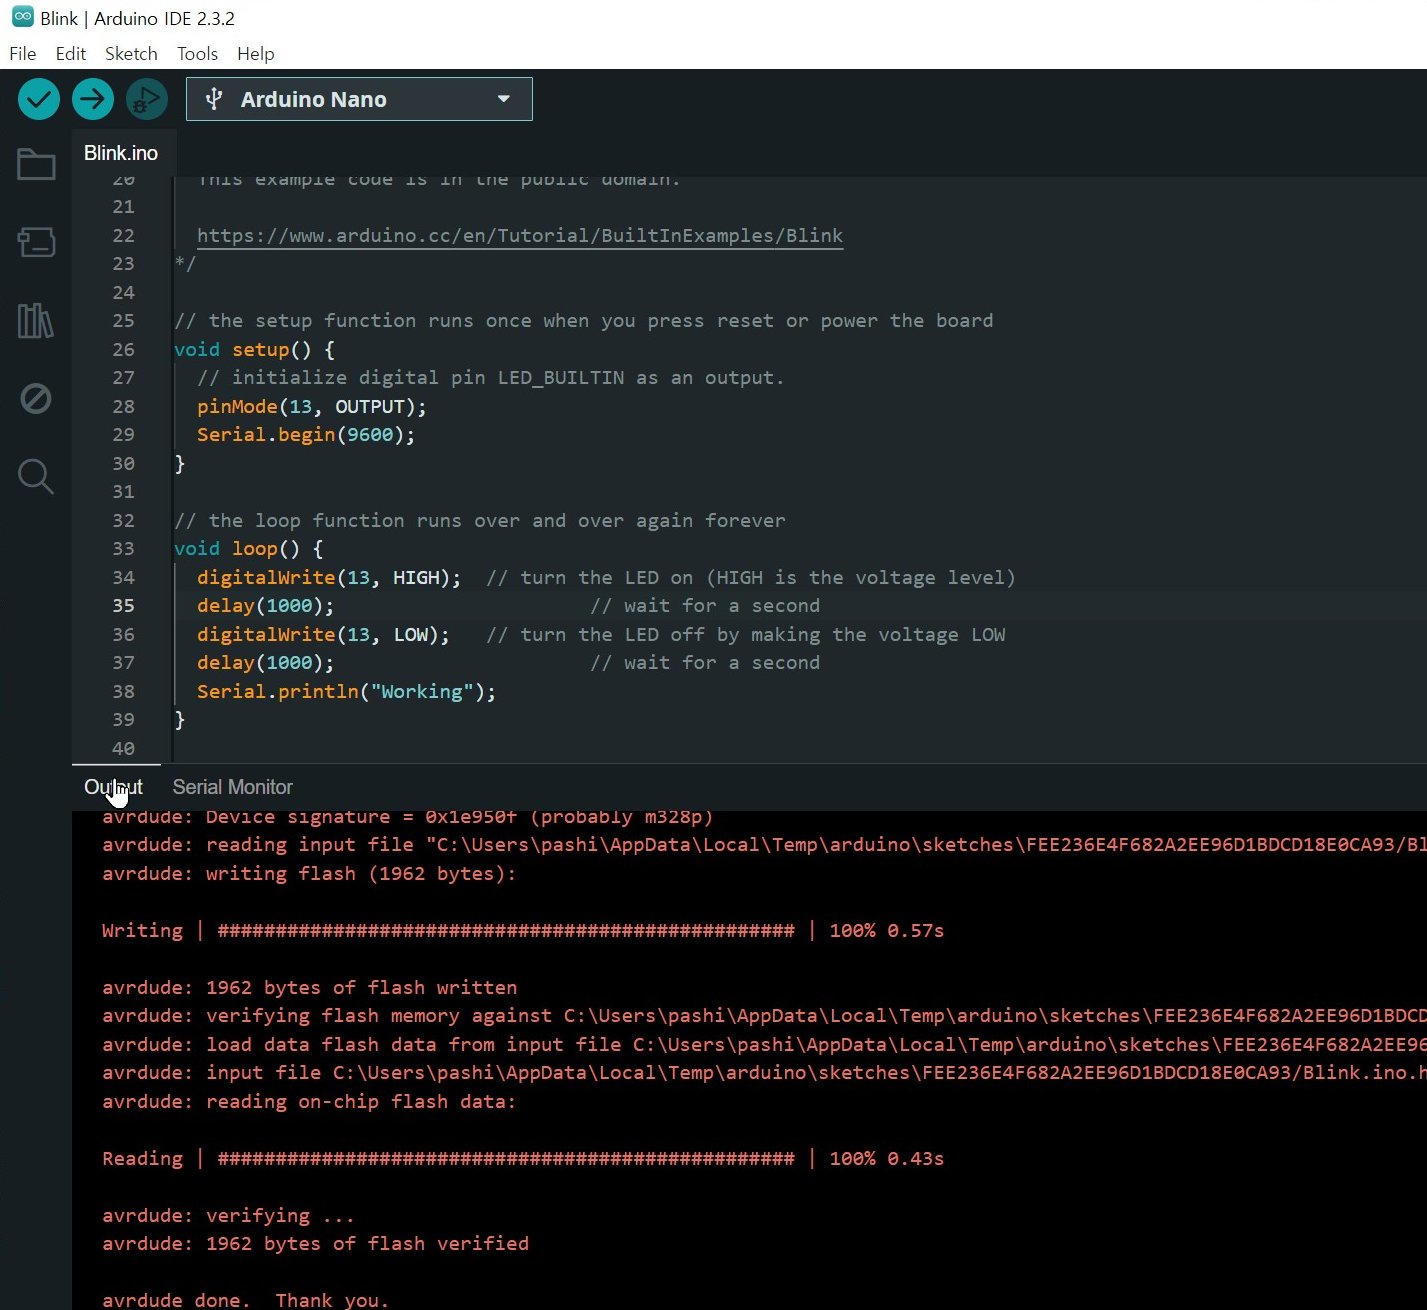Open the arduino.cc Blink tutorial link
The height and width of the screenshot is (1310, 1427).
(x=520, y=235)
